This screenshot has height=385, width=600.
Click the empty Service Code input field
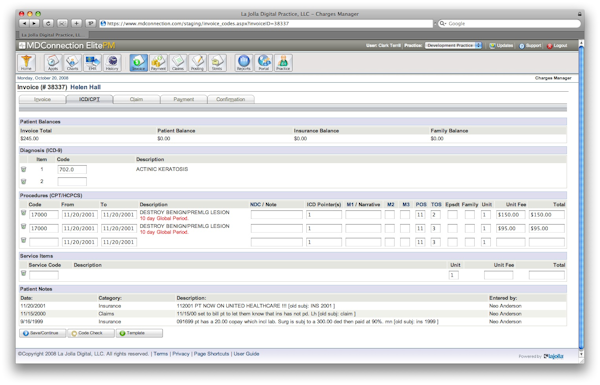point(44,275)
